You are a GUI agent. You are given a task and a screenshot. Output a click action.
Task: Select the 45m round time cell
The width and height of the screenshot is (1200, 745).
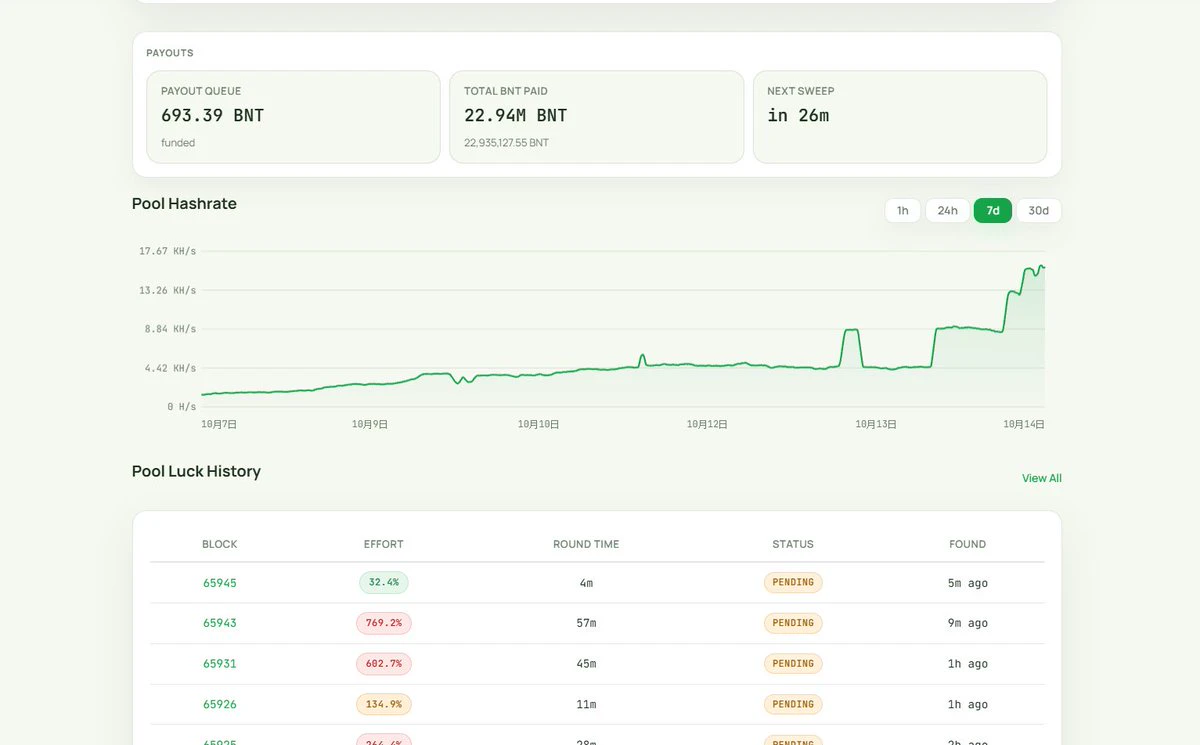[x=586, y=664]
